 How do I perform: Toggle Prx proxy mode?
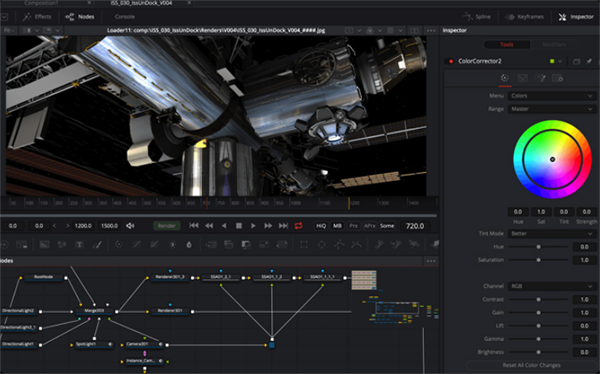(354, 226)
